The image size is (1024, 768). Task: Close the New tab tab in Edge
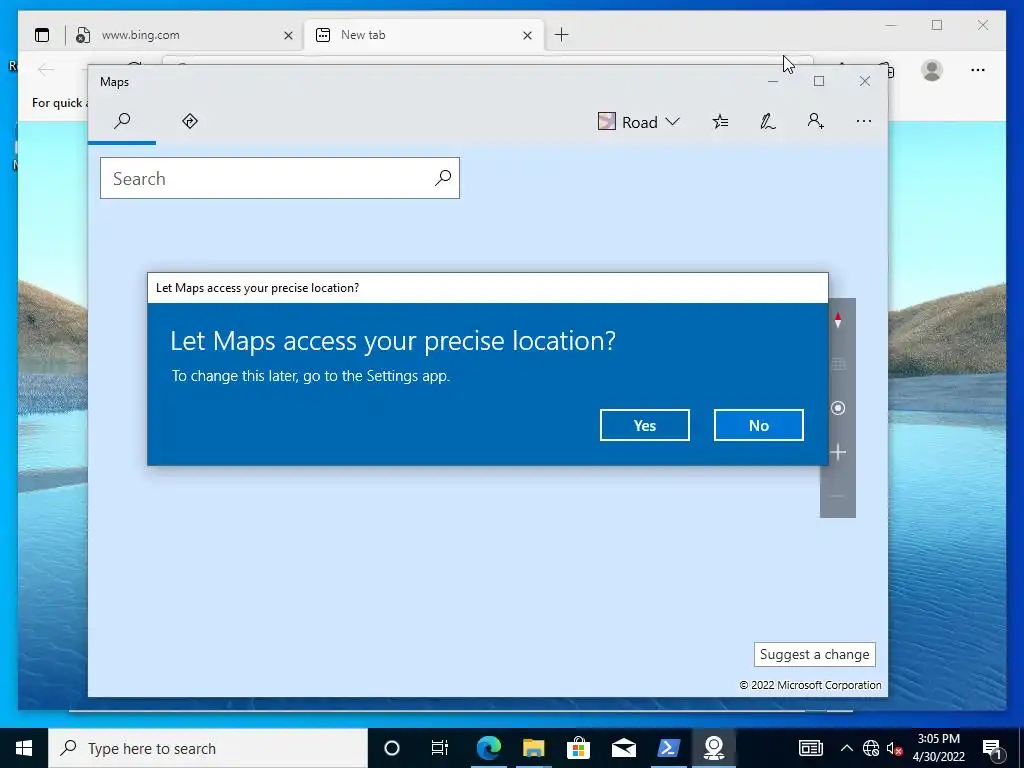(528, 35)
